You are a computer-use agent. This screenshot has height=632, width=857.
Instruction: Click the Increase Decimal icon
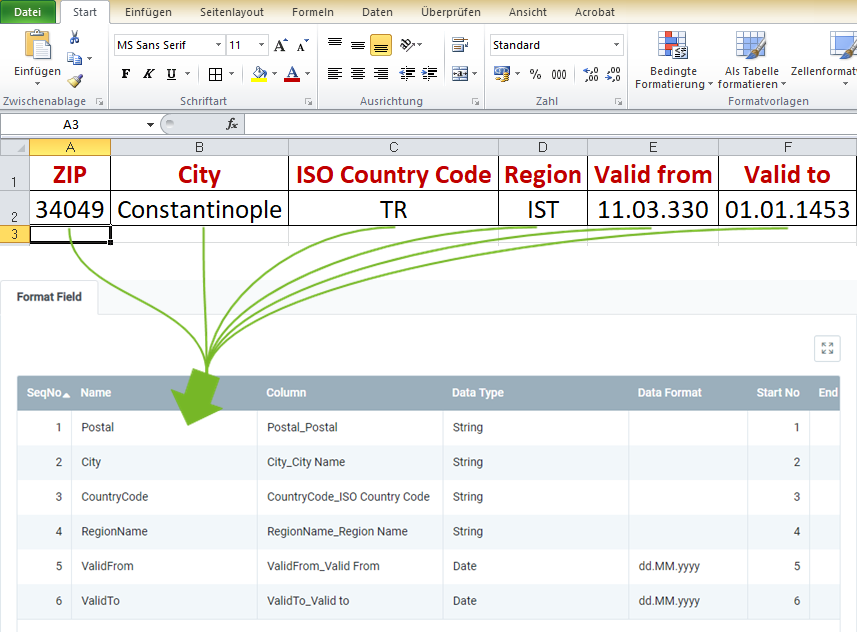coord(590,74)
